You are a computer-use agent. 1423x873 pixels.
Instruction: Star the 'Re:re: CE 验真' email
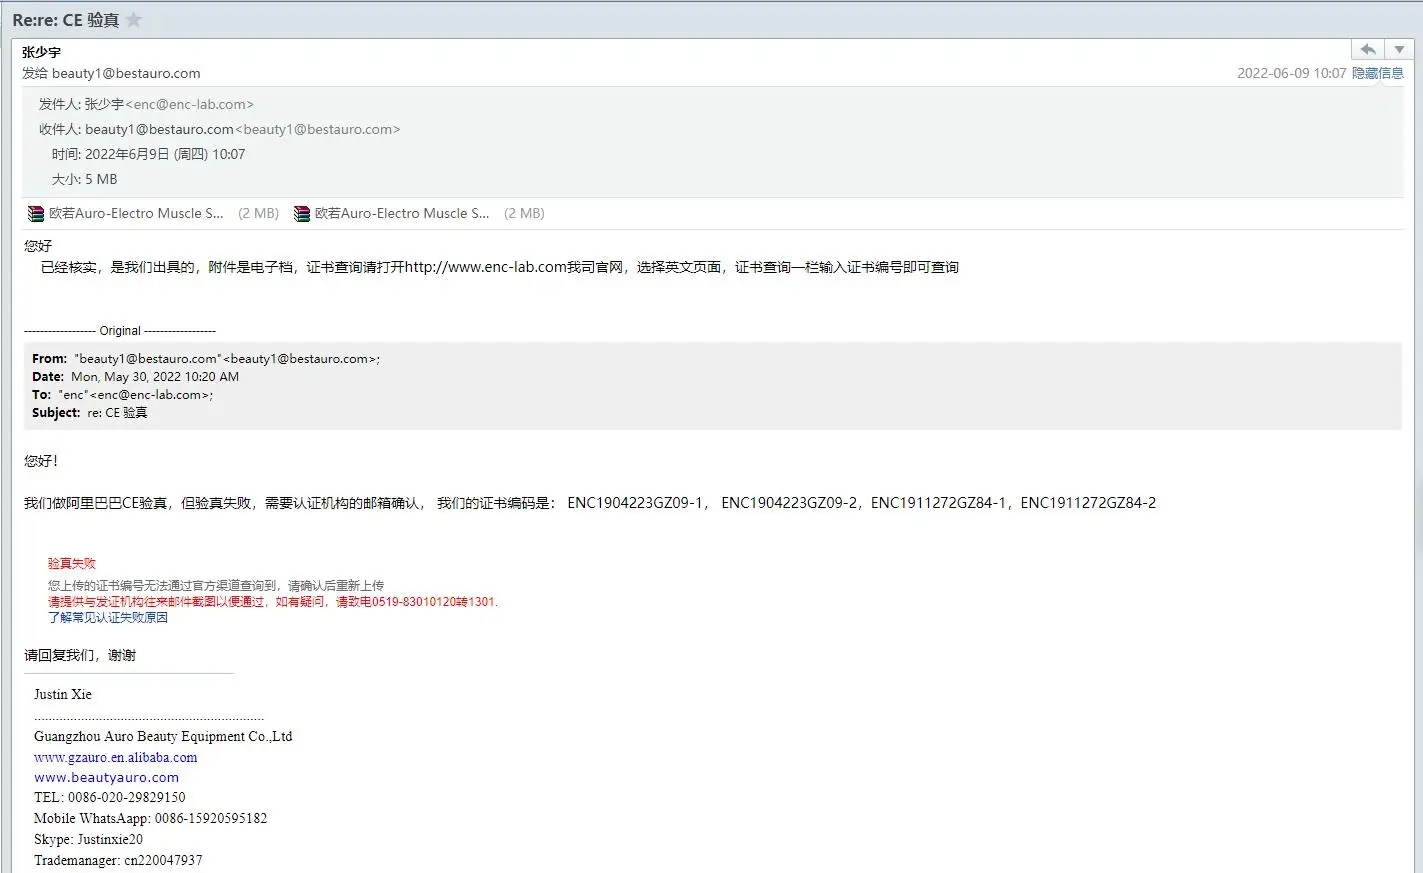click(x=134, y=20)
